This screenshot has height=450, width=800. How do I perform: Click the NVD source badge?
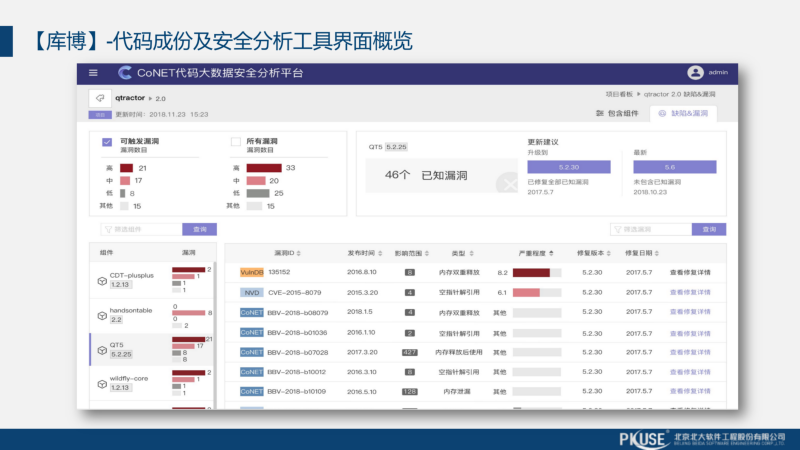(x=252, y=292)
